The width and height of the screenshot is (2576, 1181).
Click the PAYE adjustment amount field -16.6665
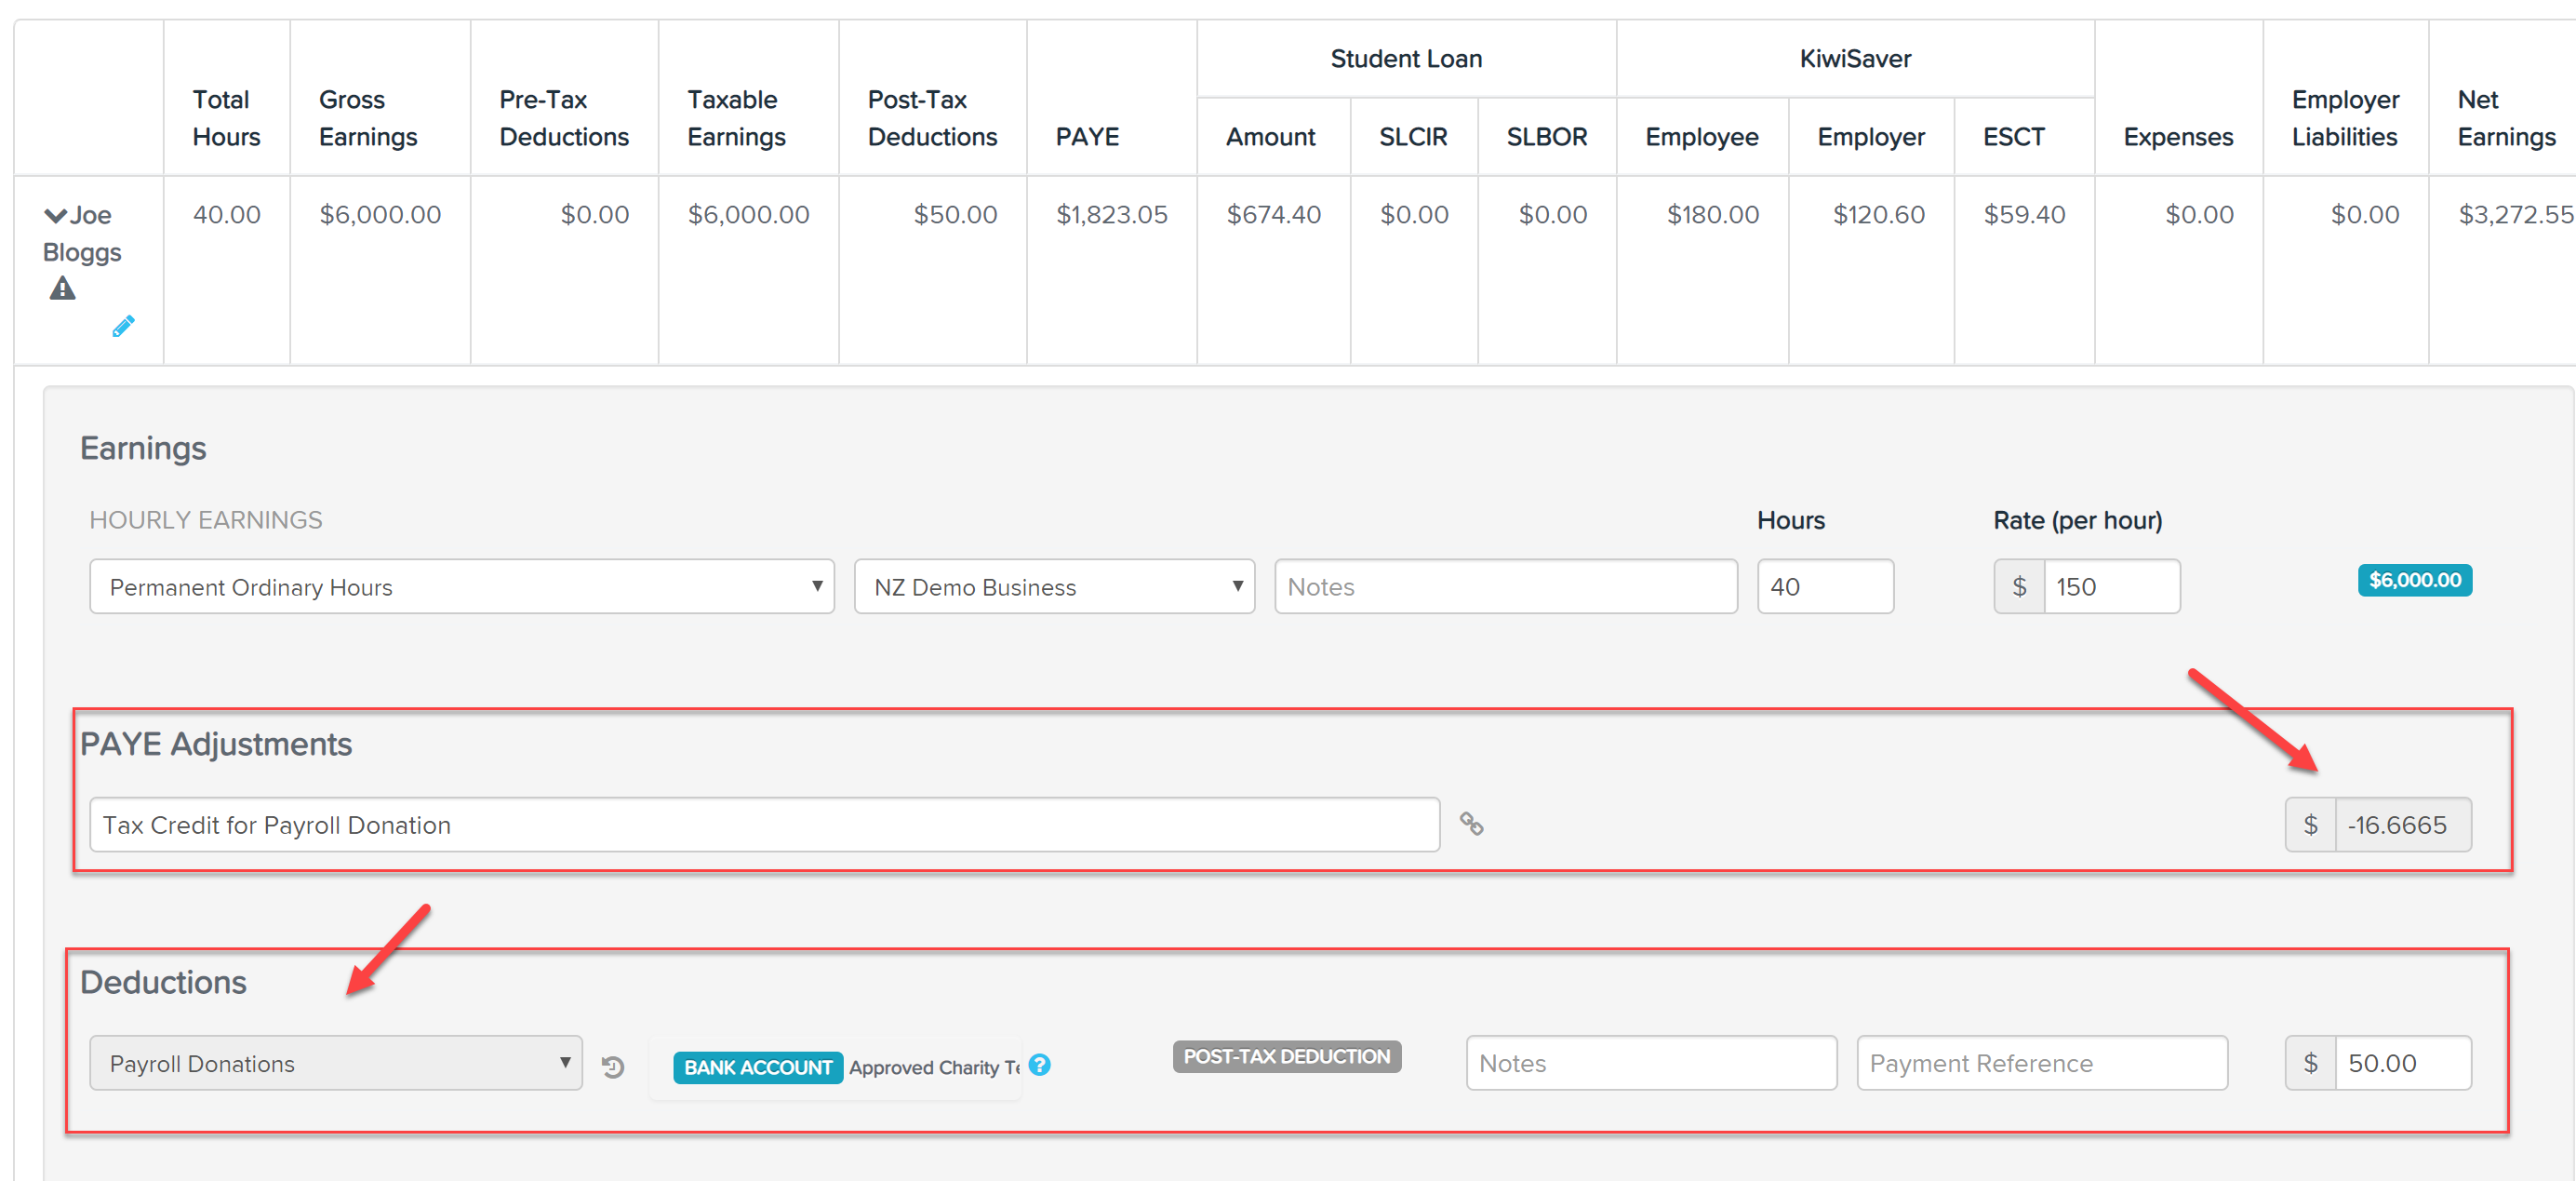pos(2403,825)
